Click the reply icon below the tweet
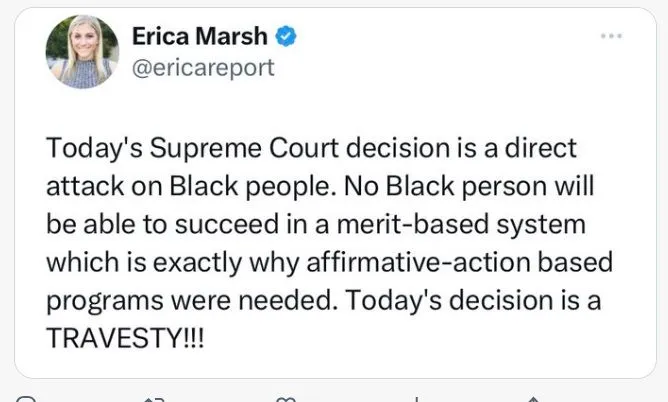Viewport: 668px width, 402px height. coord(27,399)
